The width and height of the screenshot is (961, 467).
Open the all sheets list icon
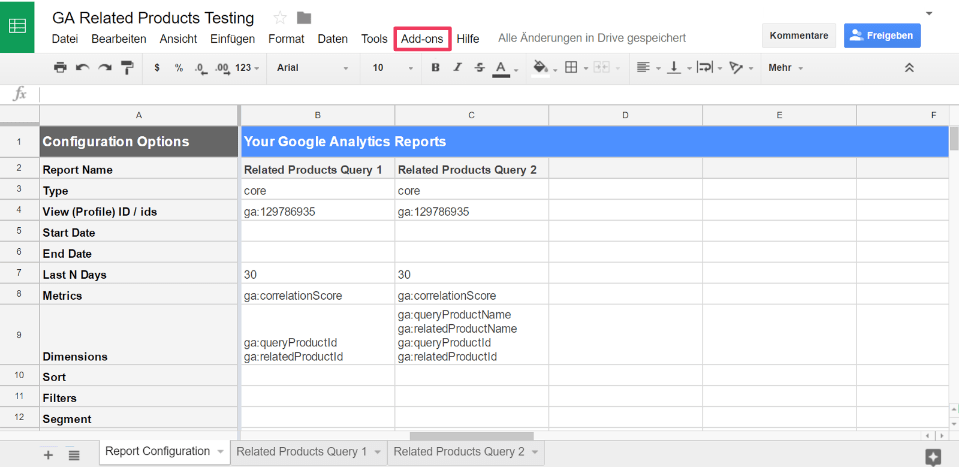click(74, 454)
